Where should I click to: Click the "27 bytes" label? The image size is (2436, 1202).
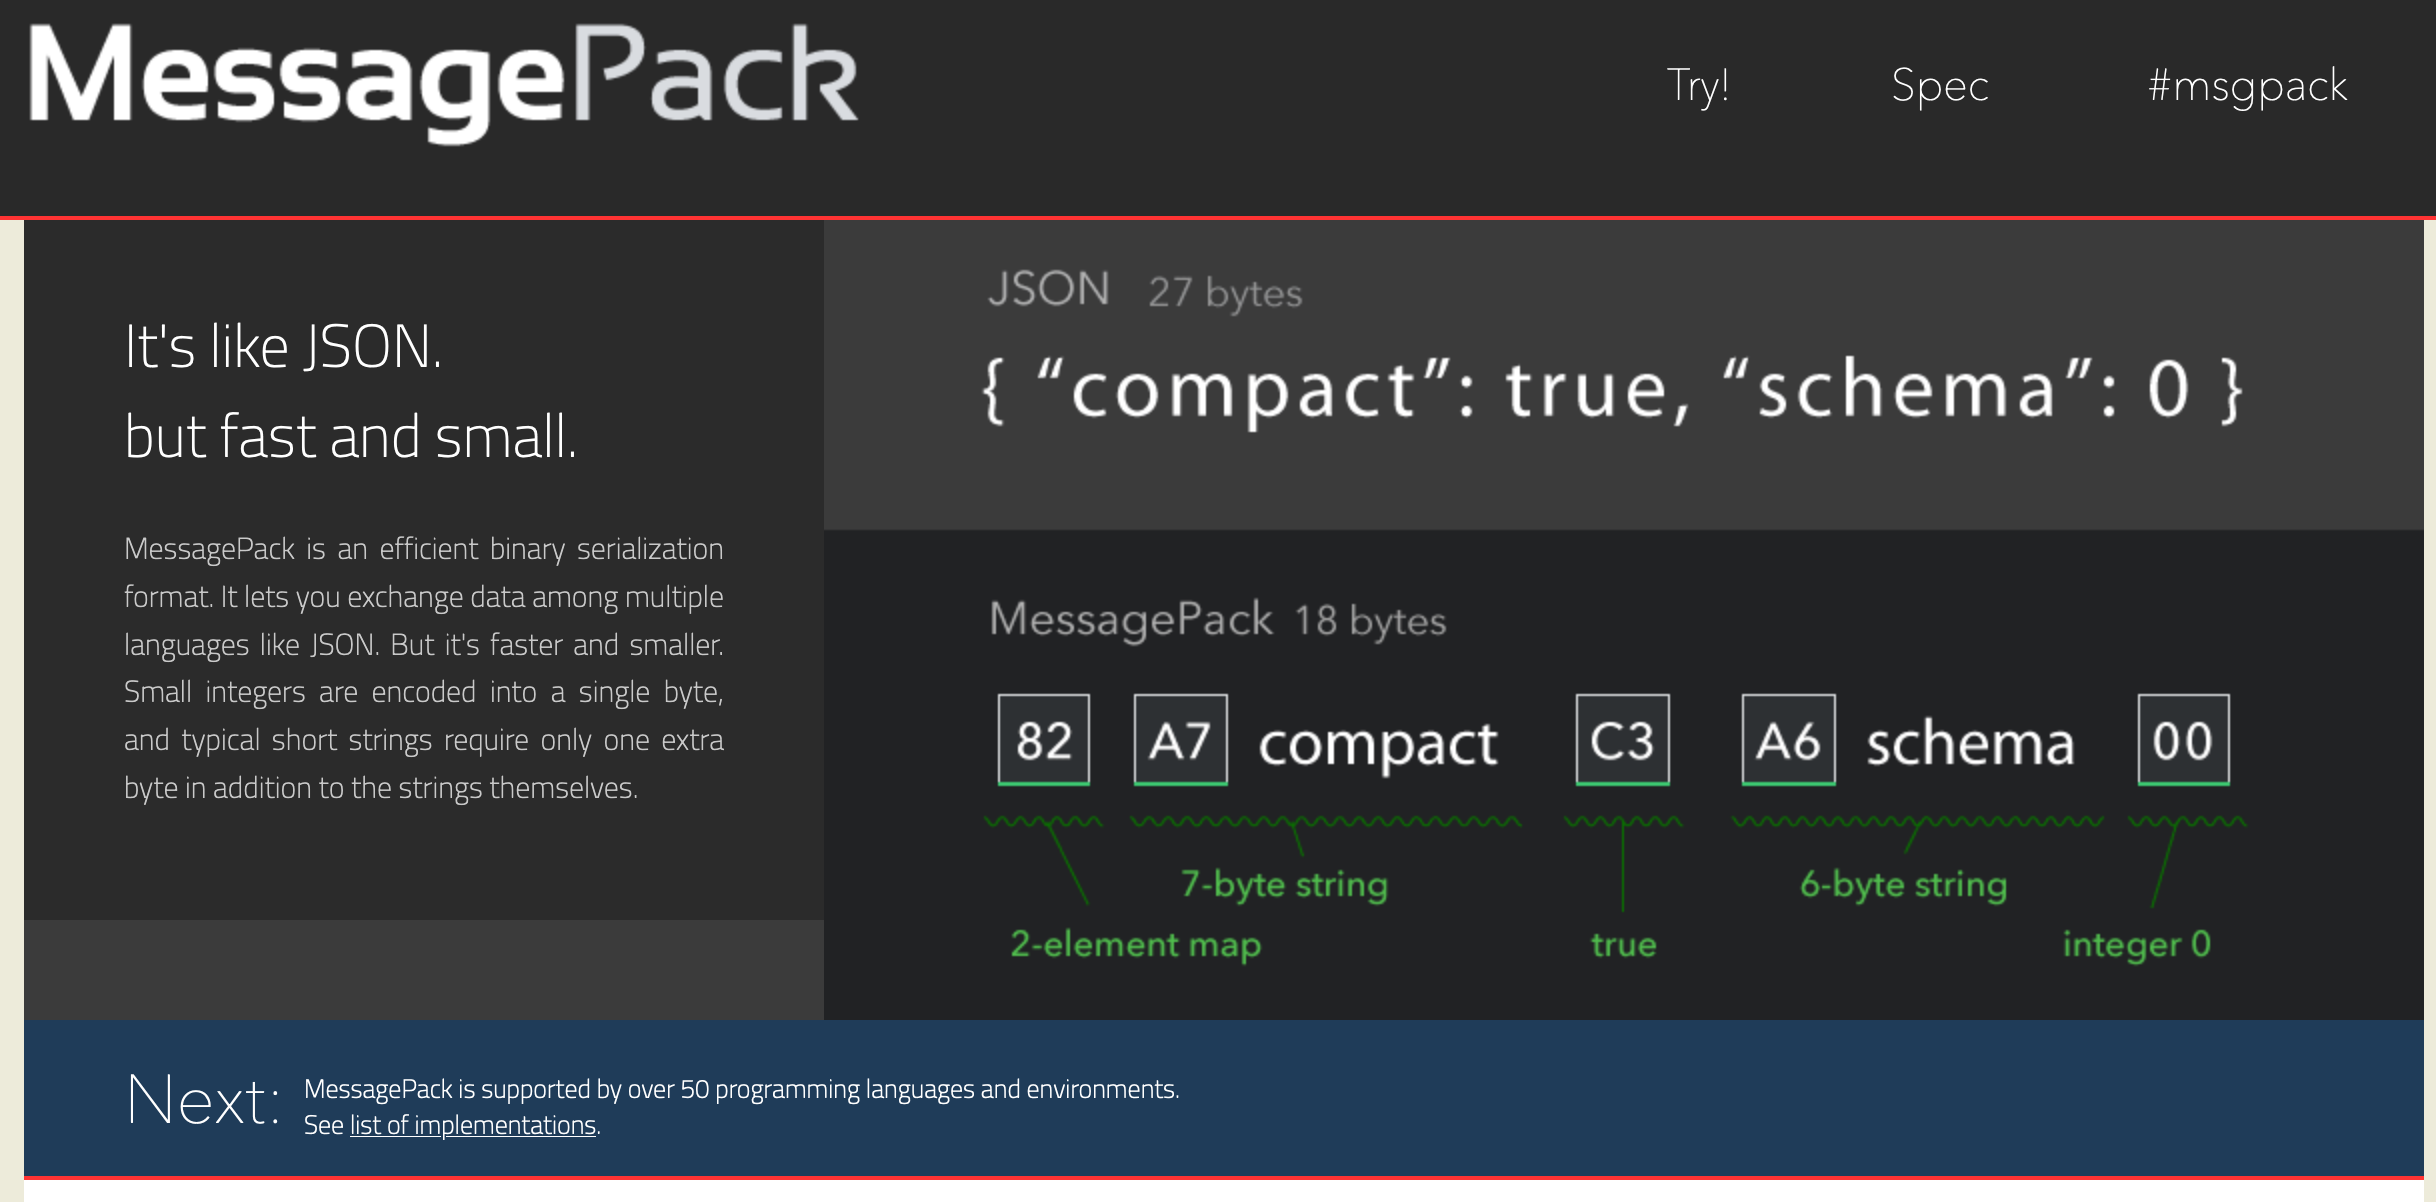(1225, 293)
